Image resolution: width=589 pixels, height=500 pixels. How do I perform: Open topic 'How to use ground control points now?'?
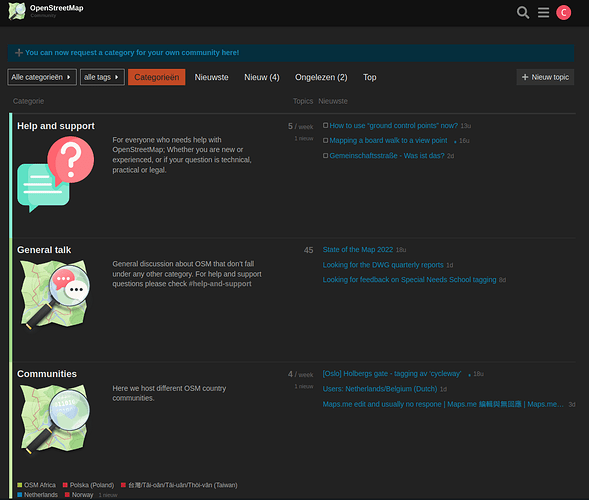coord(393,125)
